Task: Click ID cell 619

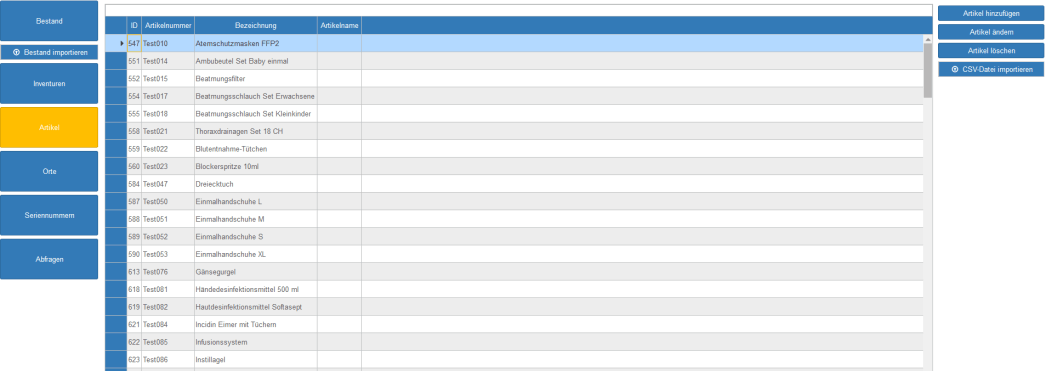Action: [x=134, y=307]
